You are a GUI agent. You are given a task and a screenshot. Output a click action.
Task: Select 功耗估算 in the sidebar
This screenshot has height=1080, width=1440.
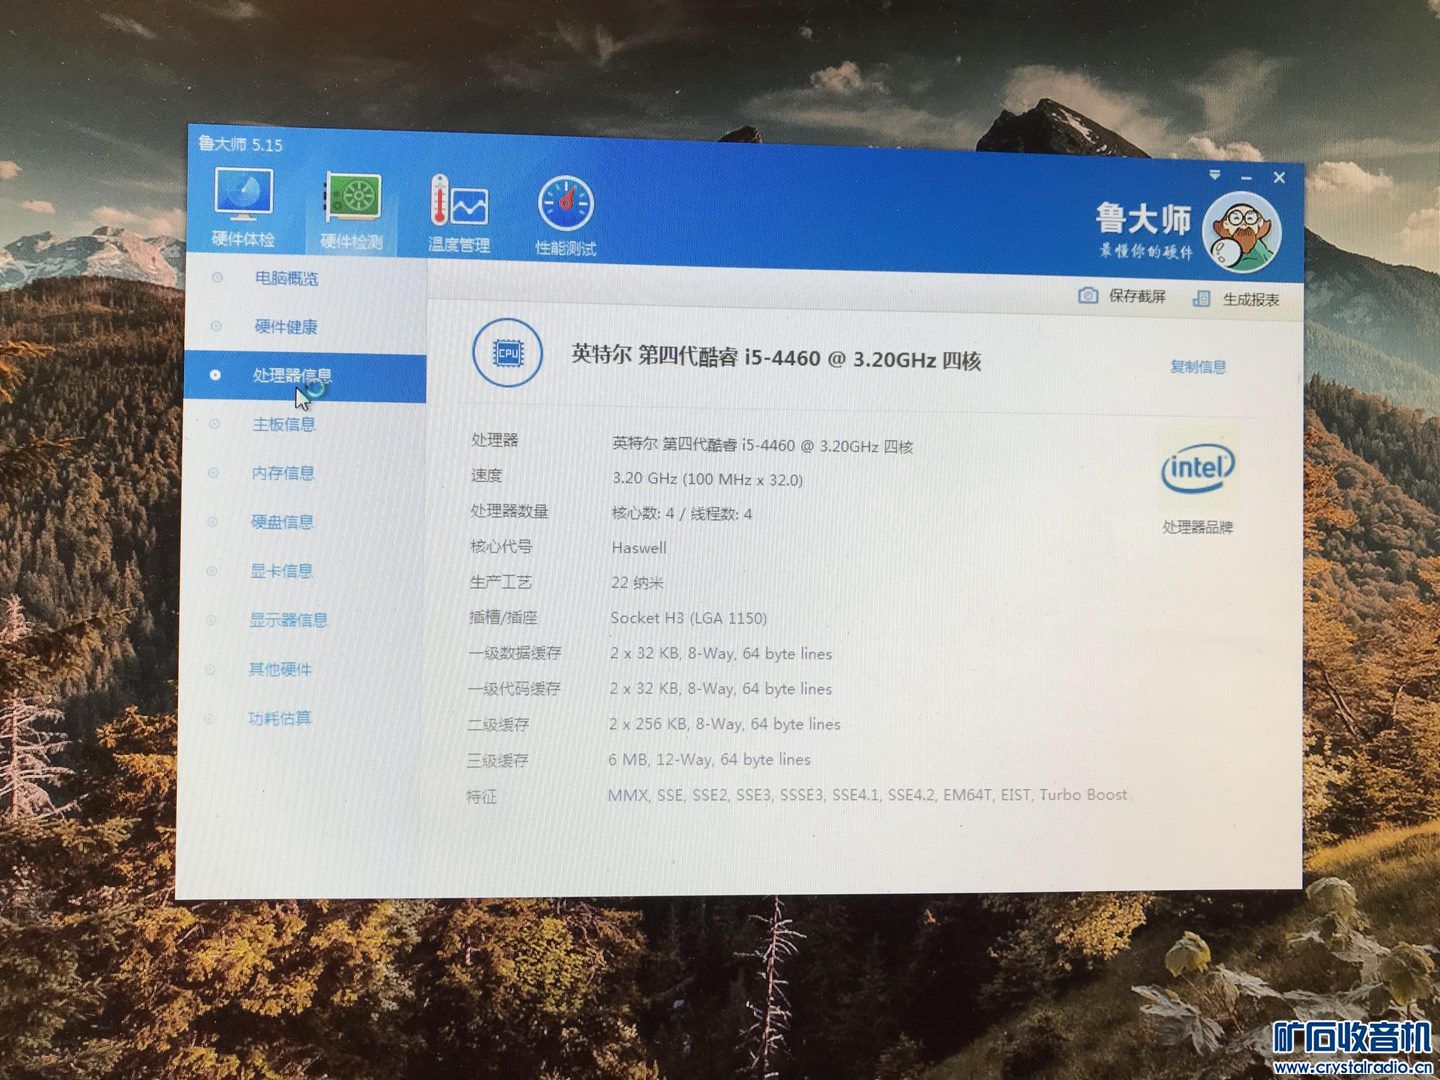tap(279, 718)
